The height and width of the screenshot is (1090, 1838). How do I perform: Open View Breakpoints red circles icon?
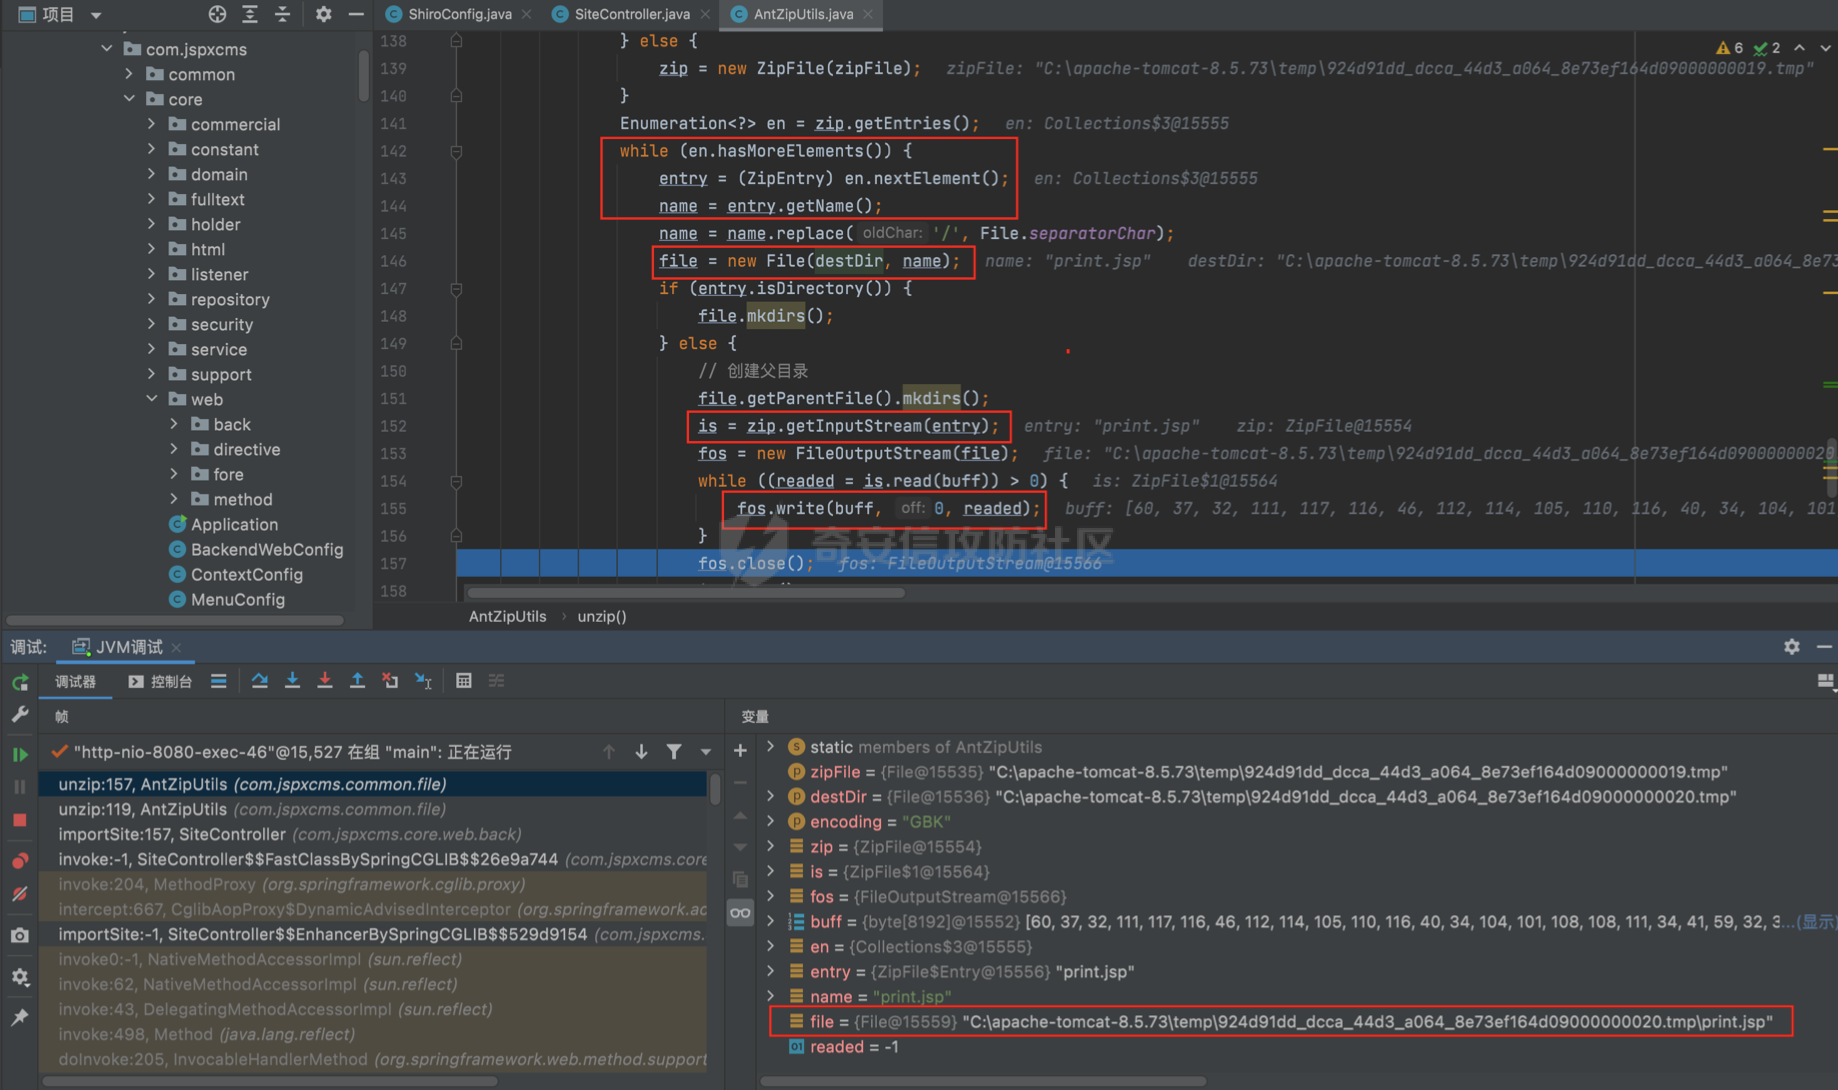(20, 860)
